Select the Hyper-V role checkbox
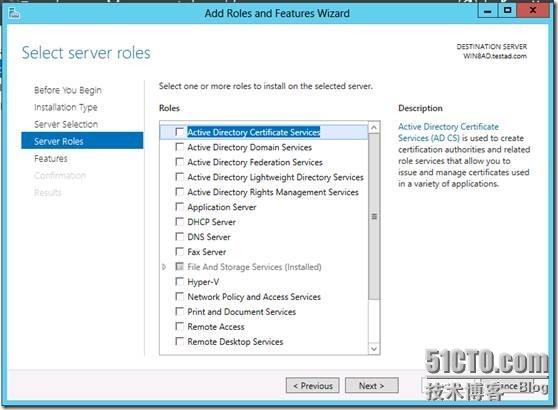 (180, 282)
